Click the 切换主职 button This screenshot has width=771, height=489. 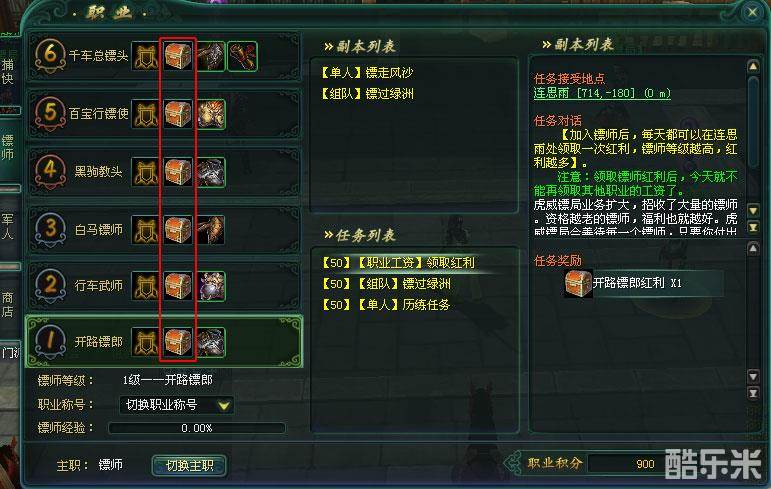point(189,465)
